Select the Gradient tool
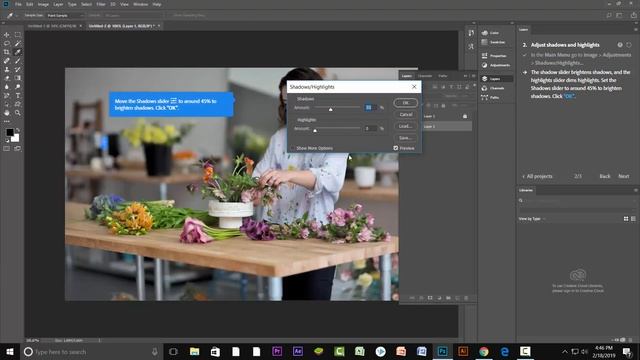 click(x=18, y=78)
